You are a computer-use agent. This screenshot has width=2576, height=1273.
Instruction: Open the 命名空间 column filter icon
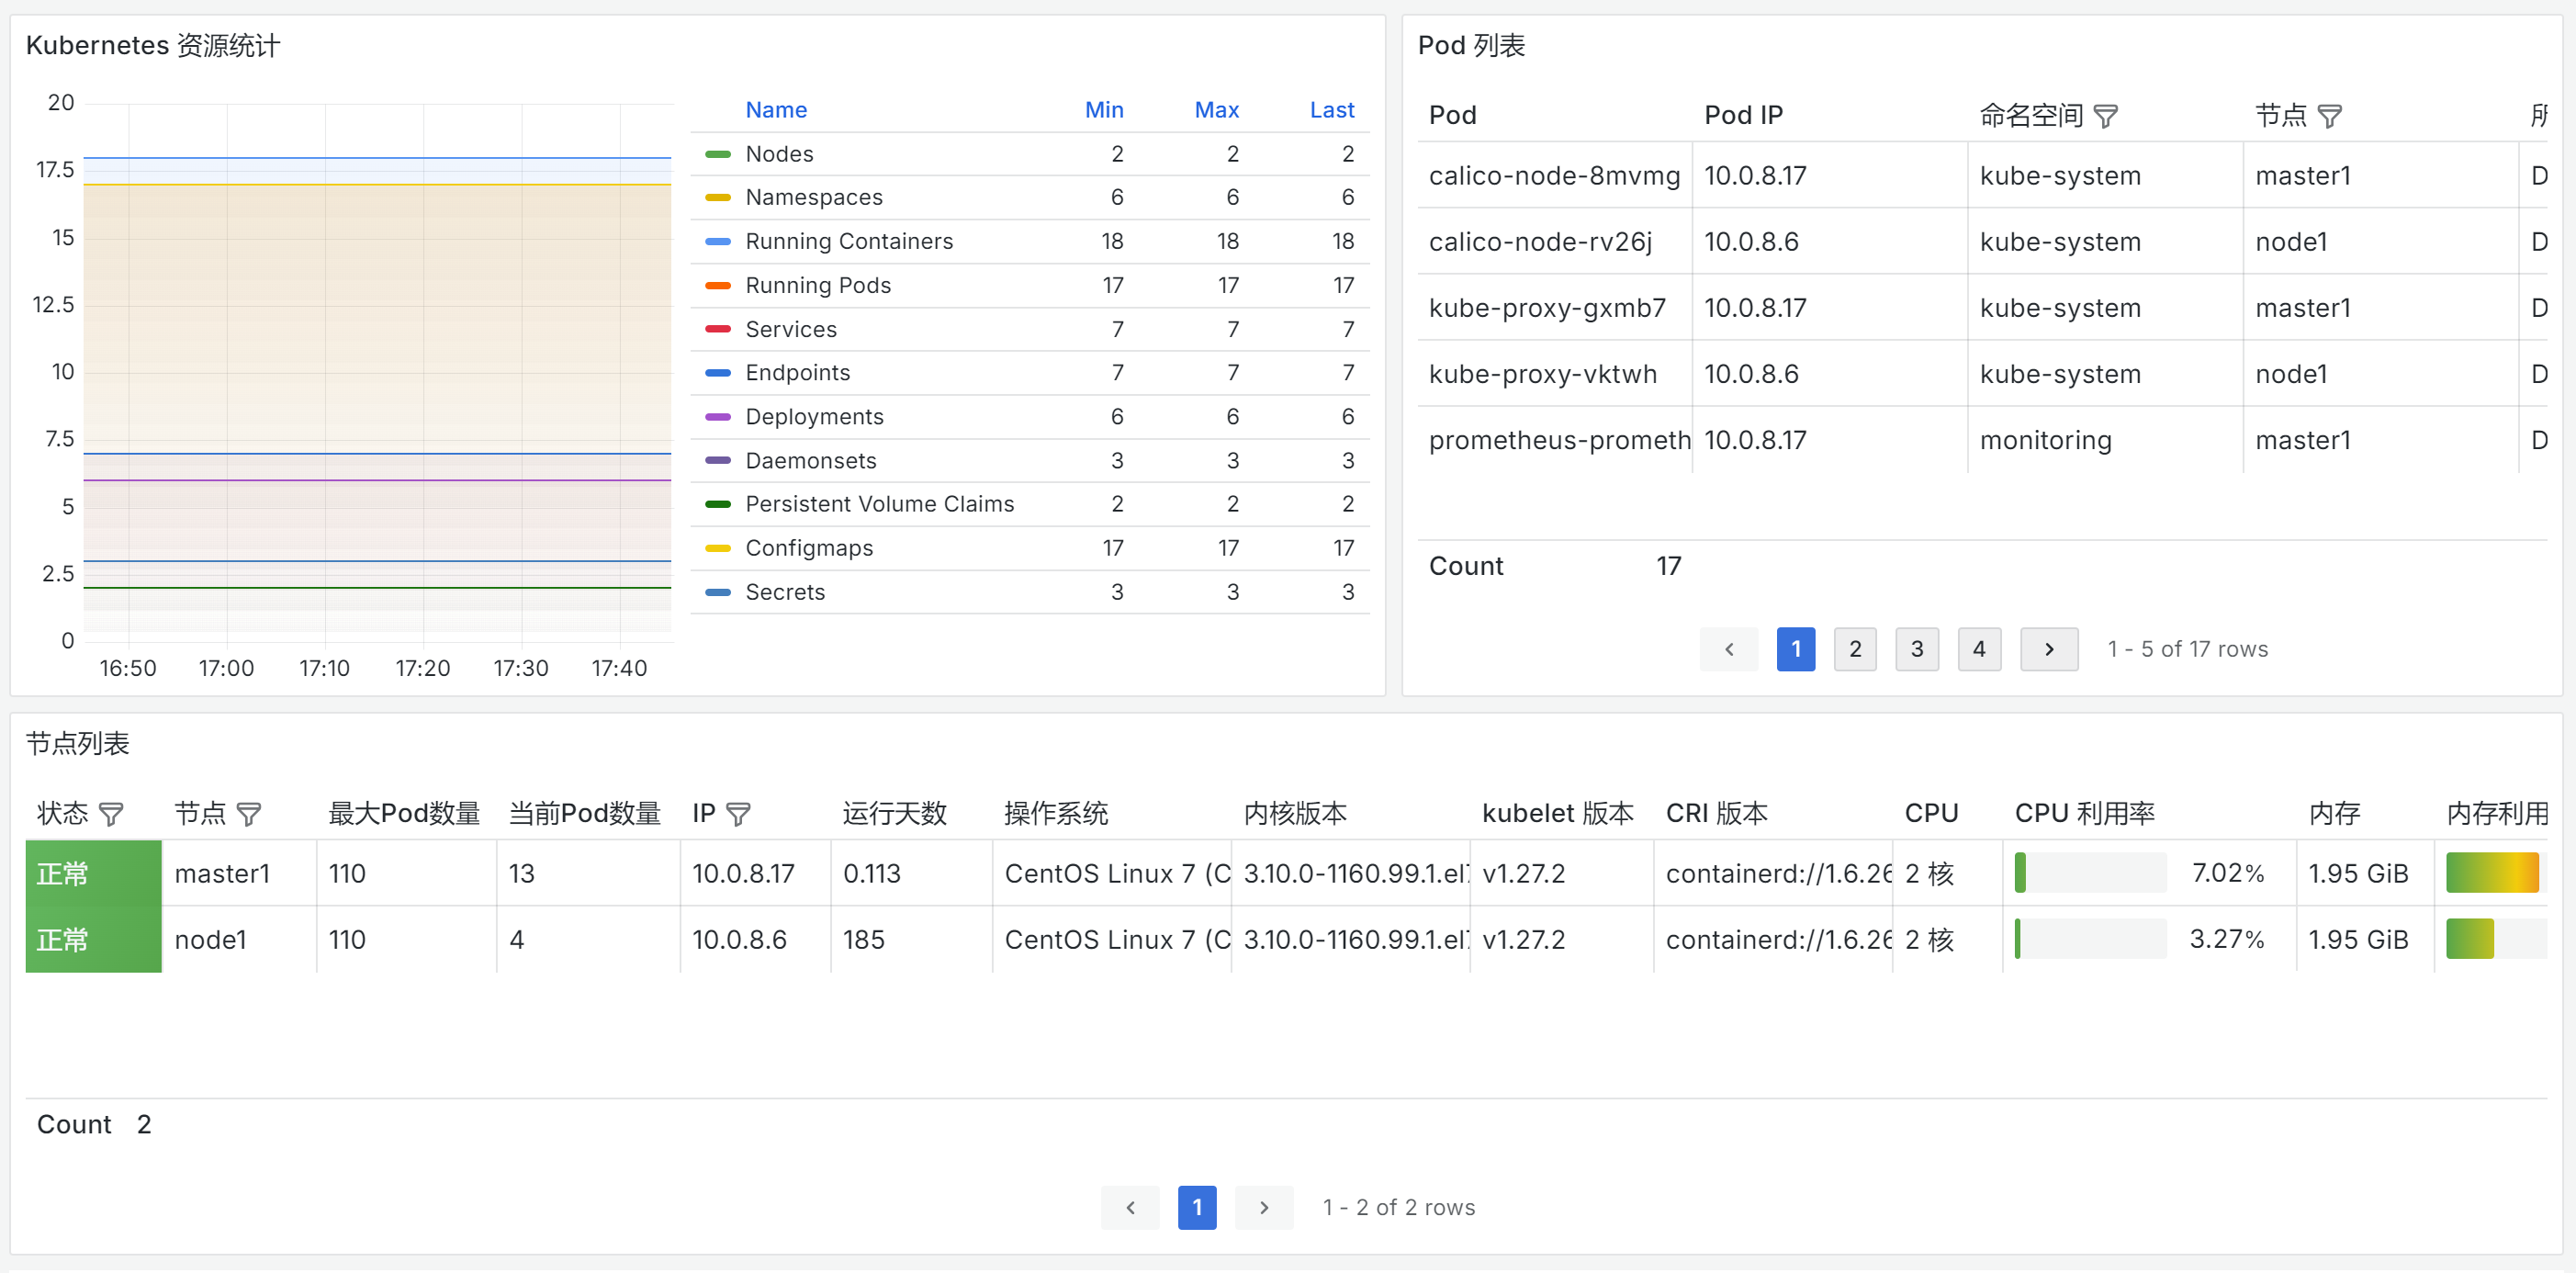click(x=2105, y=116)
